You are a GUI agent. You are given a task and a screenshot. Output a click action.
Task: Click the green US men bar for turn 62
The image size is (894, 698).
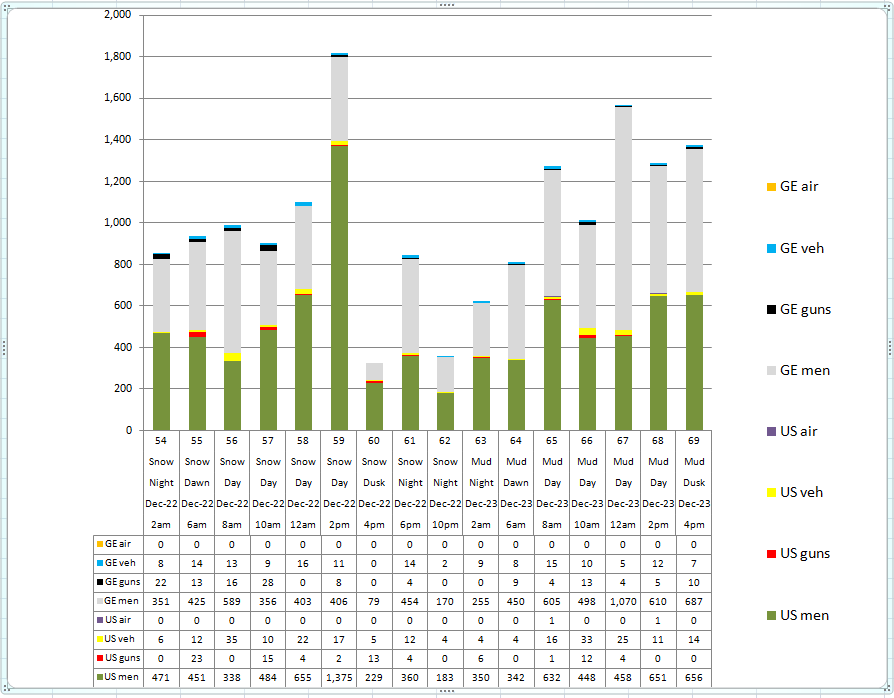click(445, 411)
